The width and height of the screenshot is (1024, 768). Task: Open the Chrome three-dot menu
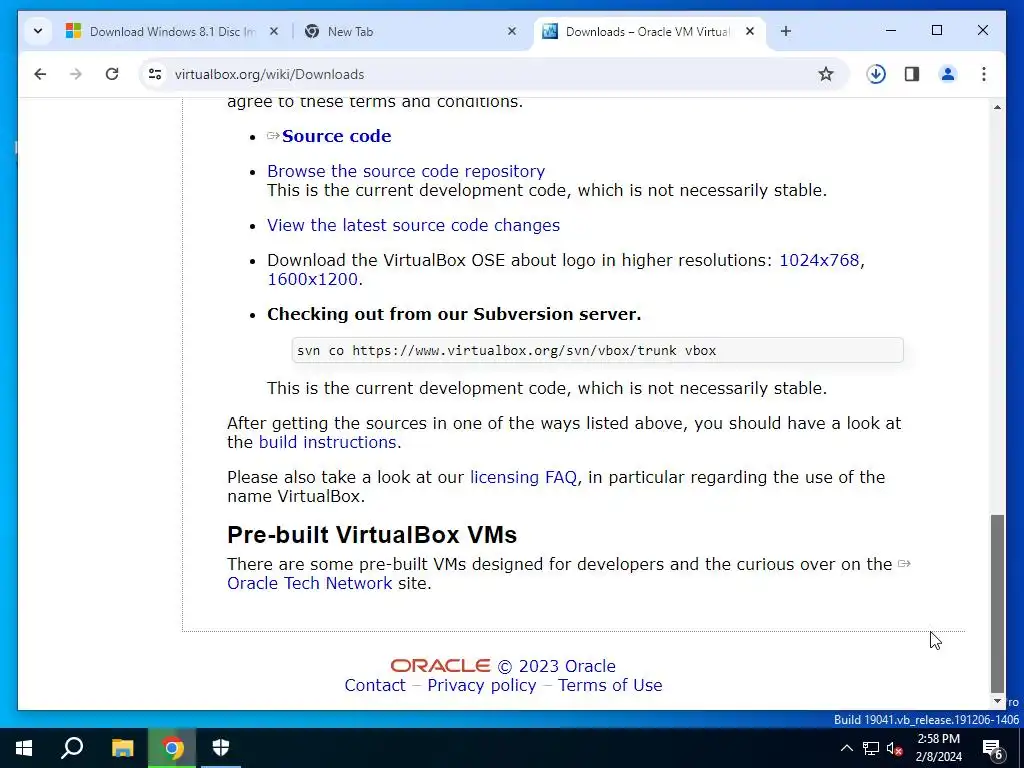coord(984,74)
